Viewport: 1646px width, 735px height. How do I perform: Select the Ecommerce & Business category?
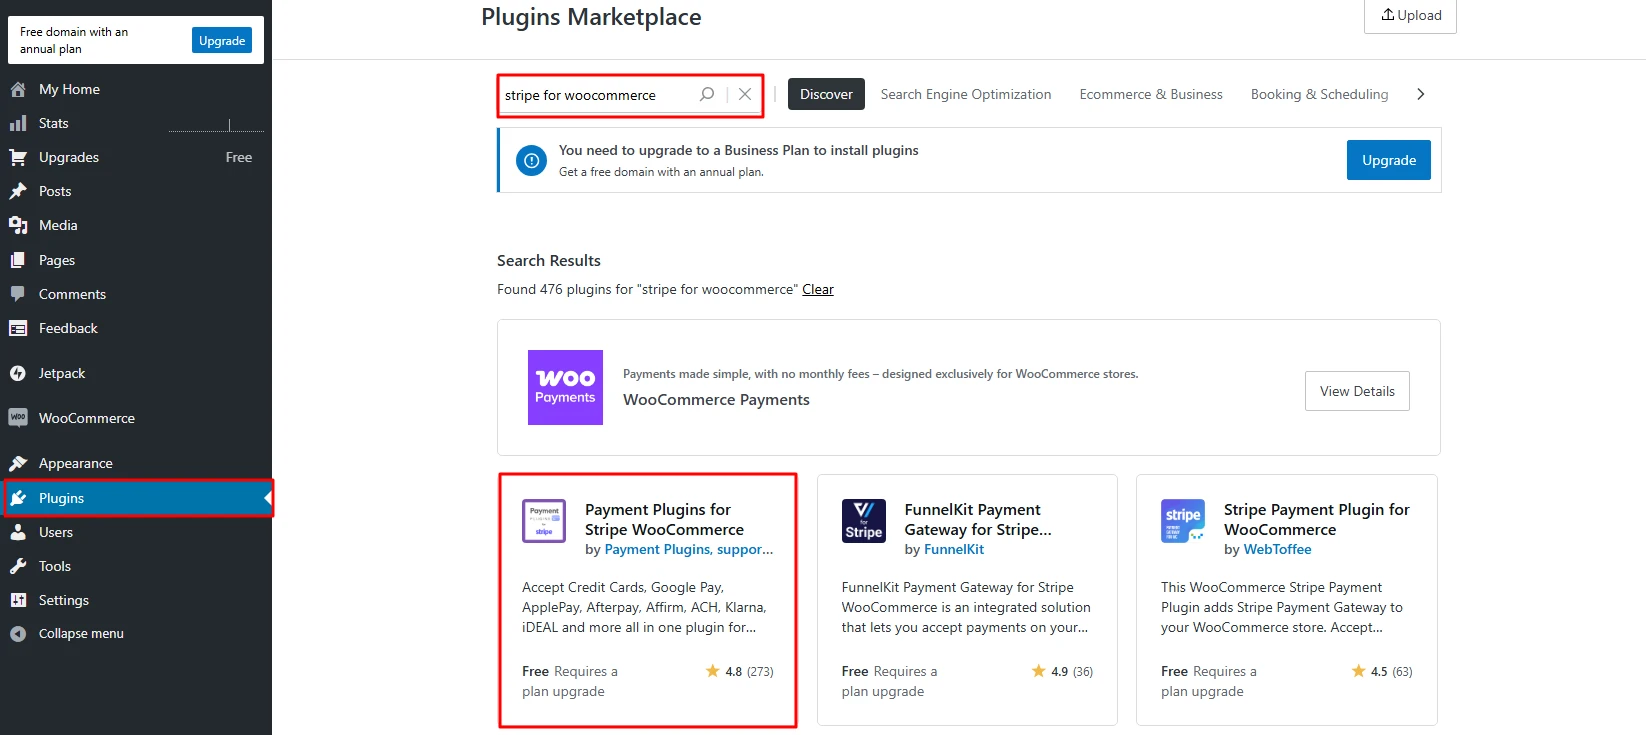(x=1150, y=94)
